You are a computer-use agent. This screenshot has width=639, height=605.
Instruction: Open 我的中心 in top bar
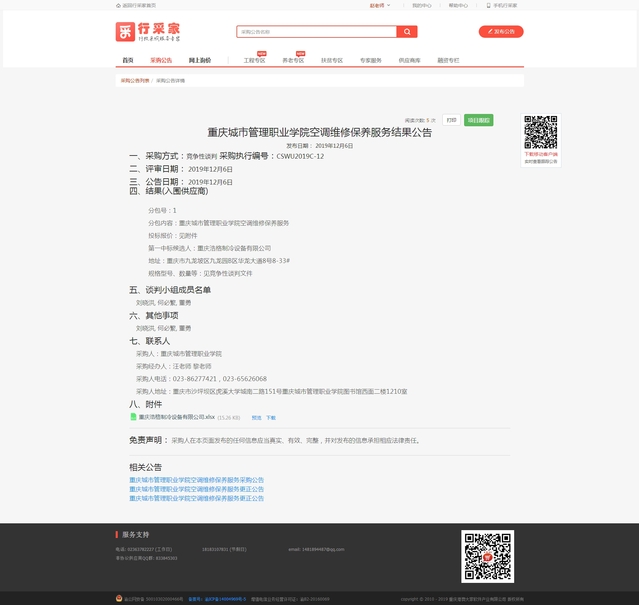pos(421,6)
